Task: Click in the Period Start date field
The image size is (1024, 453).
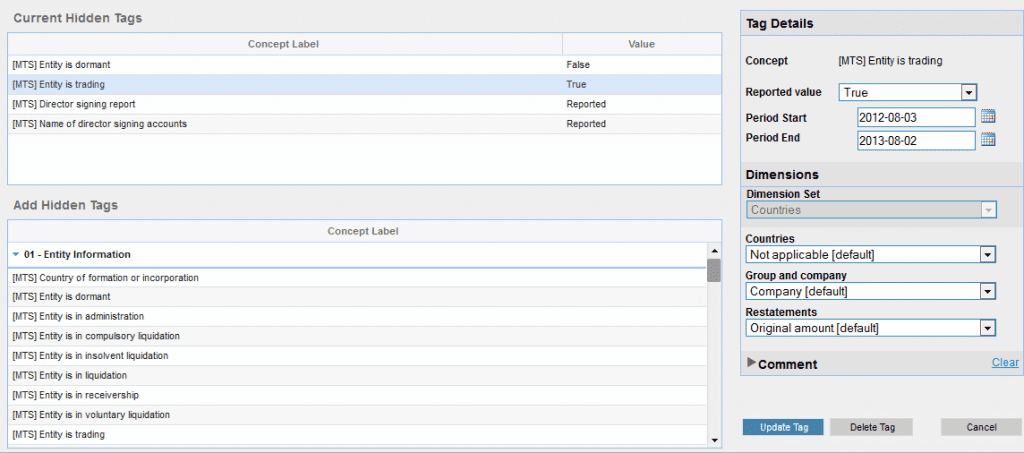Action: point(915,117)
